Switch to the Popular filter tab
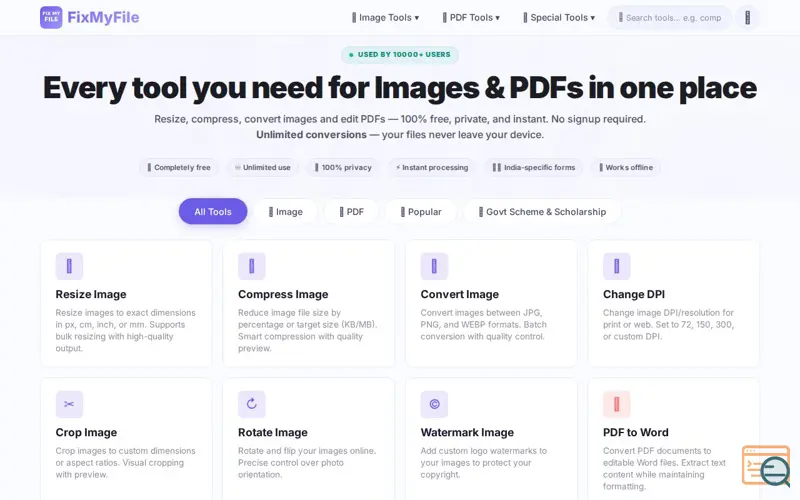The image size is (800, 500). point(421,212)
